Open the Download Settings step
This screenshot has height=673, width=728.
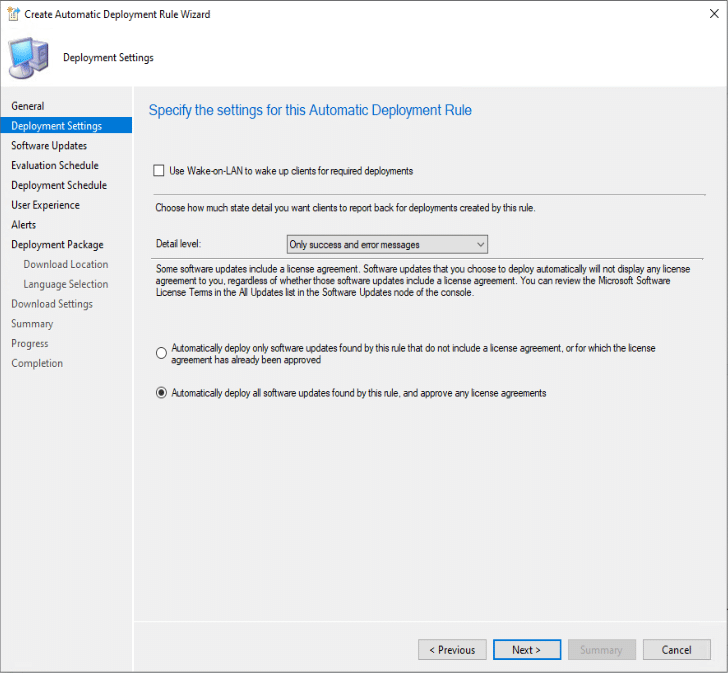tap(52, 304)
